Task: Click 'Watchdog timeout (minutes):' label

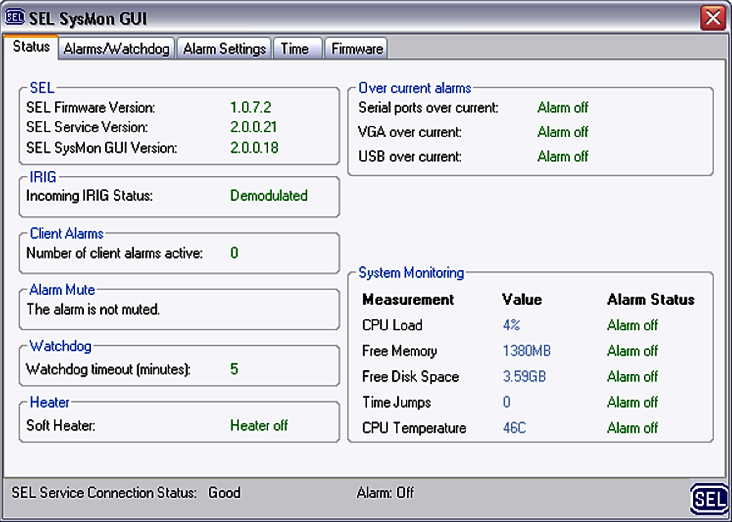Action: [108, 369]
